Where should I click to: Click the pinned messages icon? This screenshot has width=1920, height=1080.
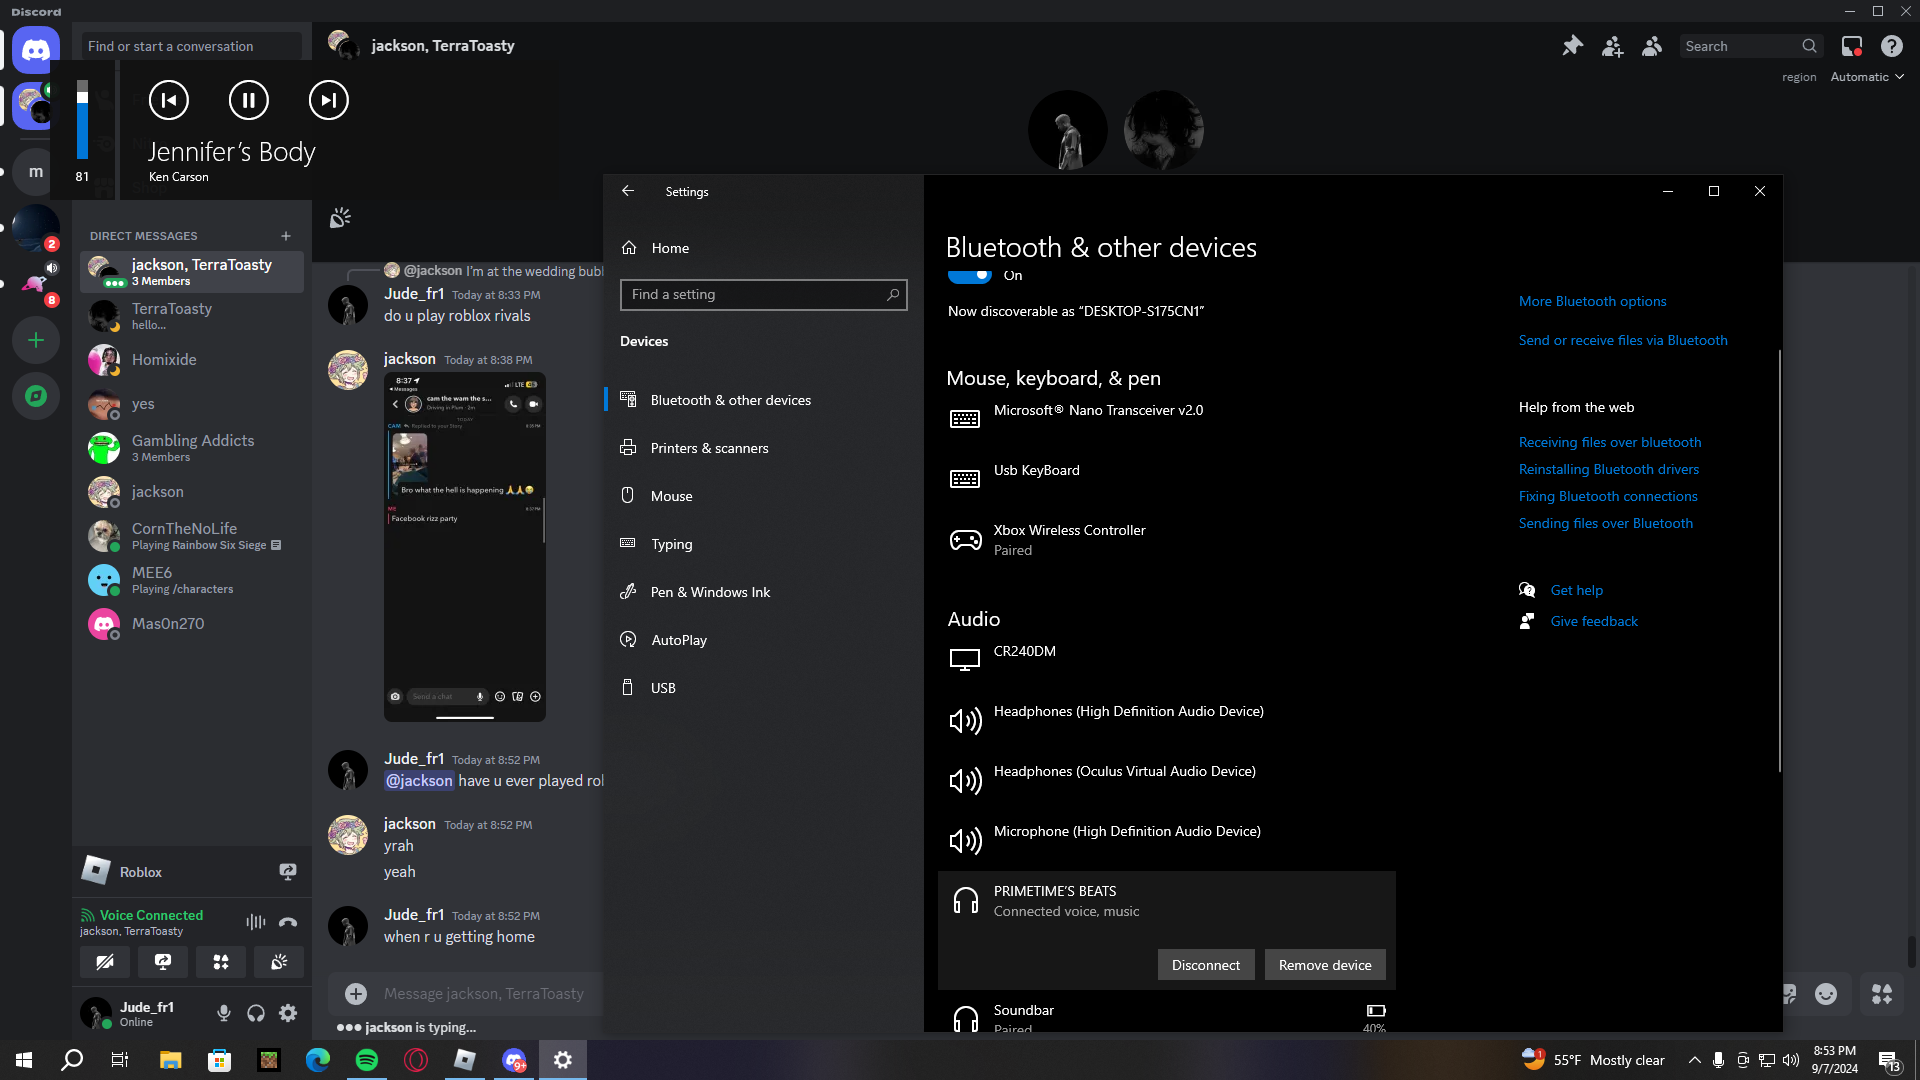[x=1572, y=46]
